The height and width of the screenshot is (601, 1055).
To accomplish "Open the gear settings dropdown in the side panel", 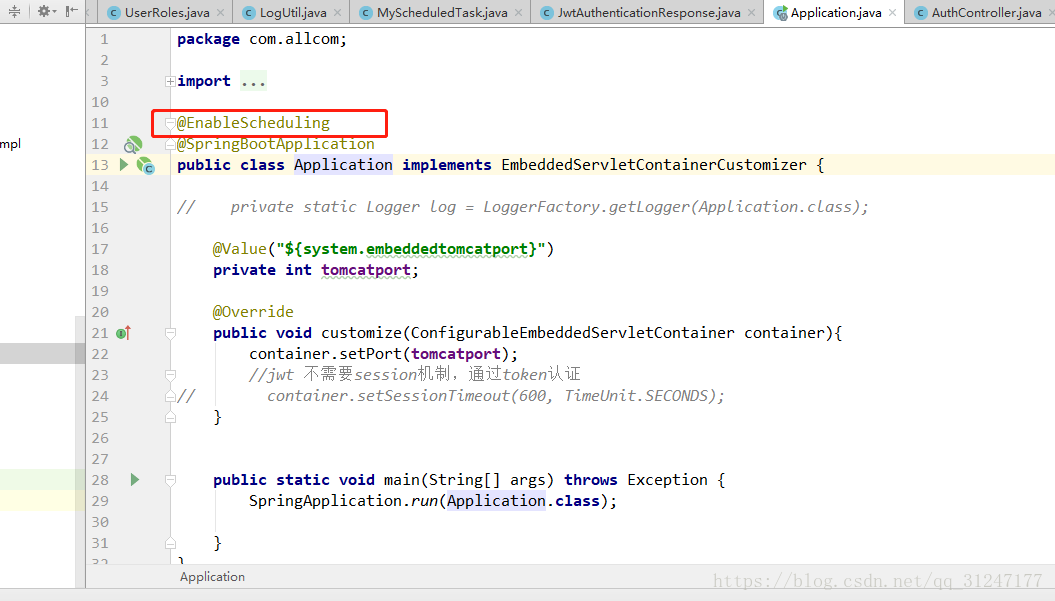I will (46, 11).
